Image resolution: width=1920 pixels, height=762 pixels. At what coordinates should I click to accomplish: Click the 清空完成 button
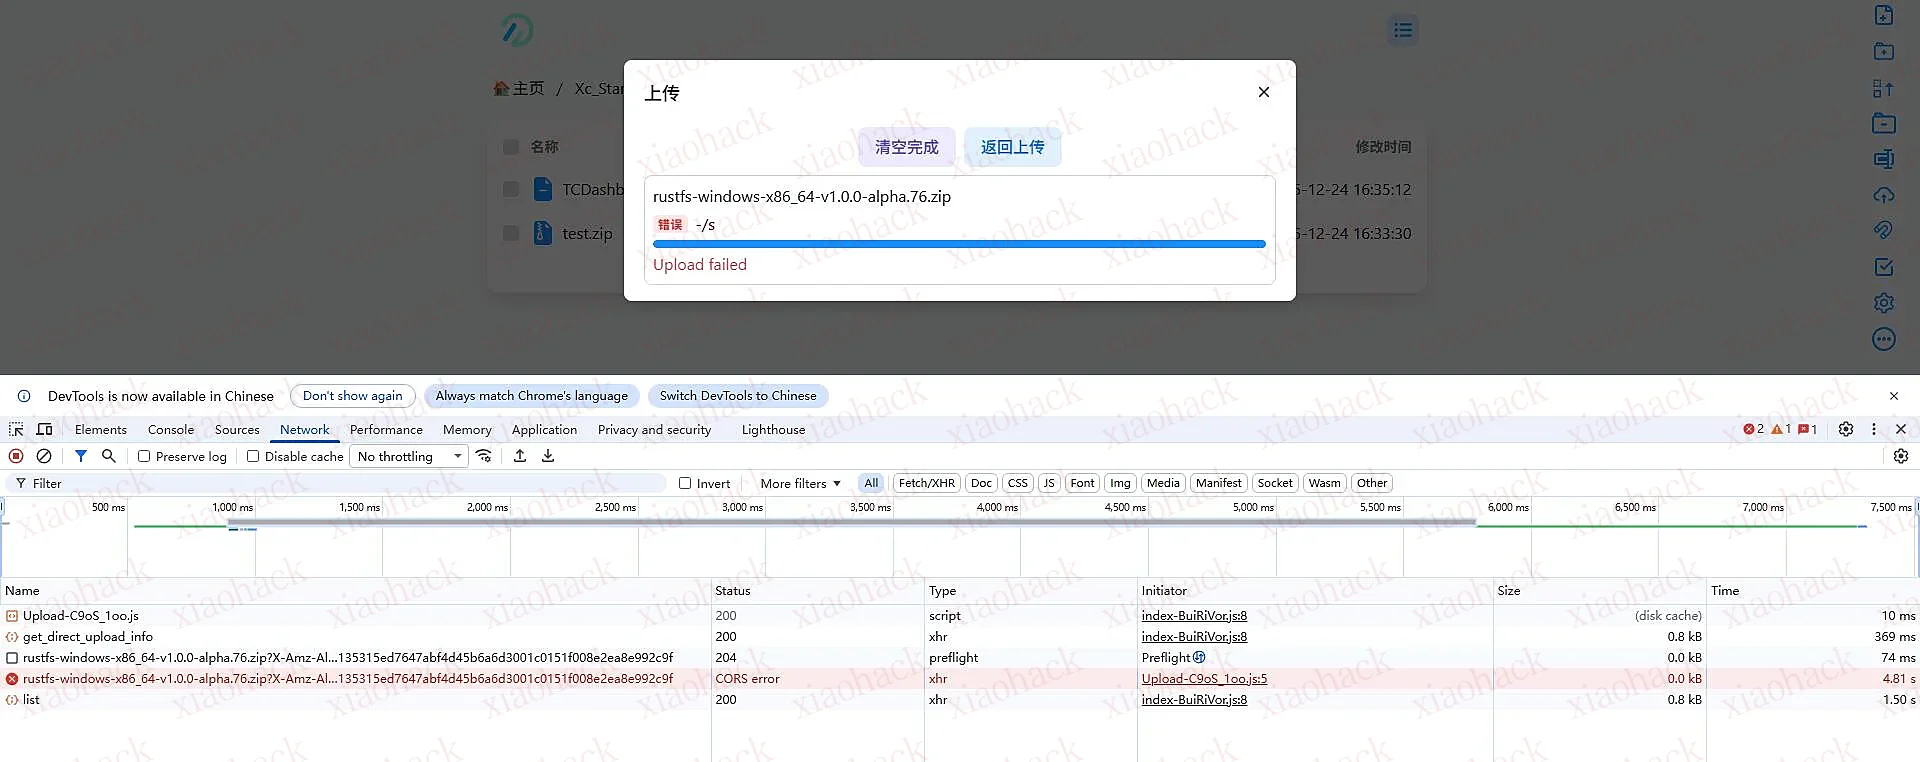click(907, 147)
